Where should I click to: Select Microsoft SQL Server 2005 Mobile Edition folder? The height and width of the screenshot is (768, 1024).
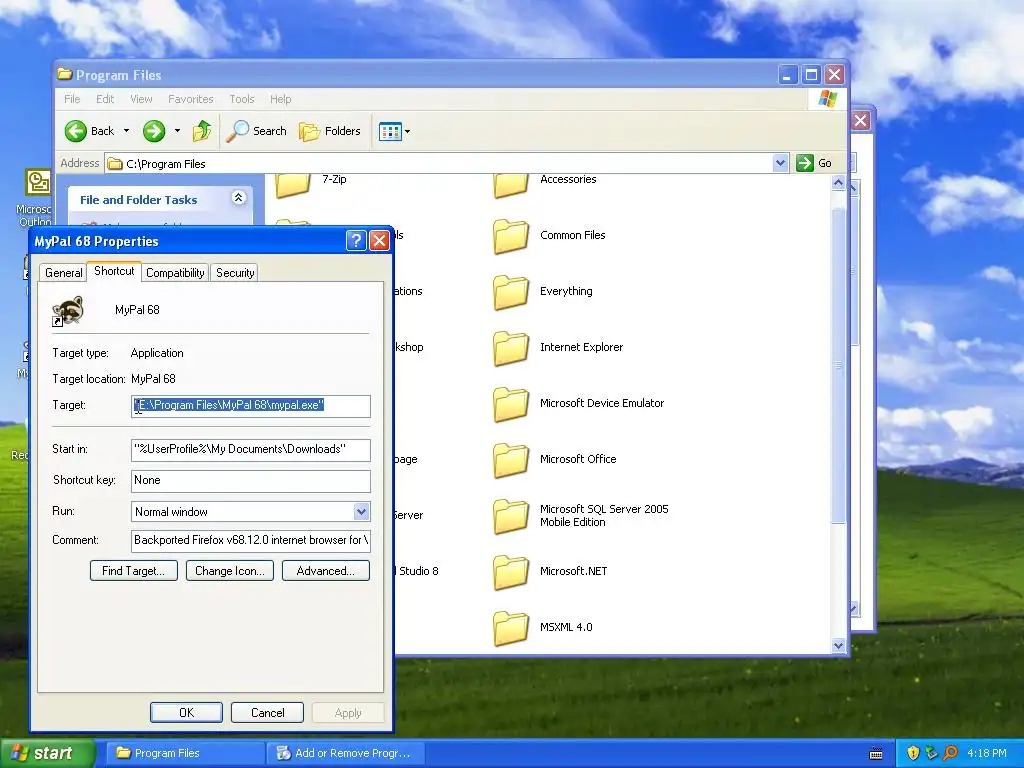[x=511, y=516]
